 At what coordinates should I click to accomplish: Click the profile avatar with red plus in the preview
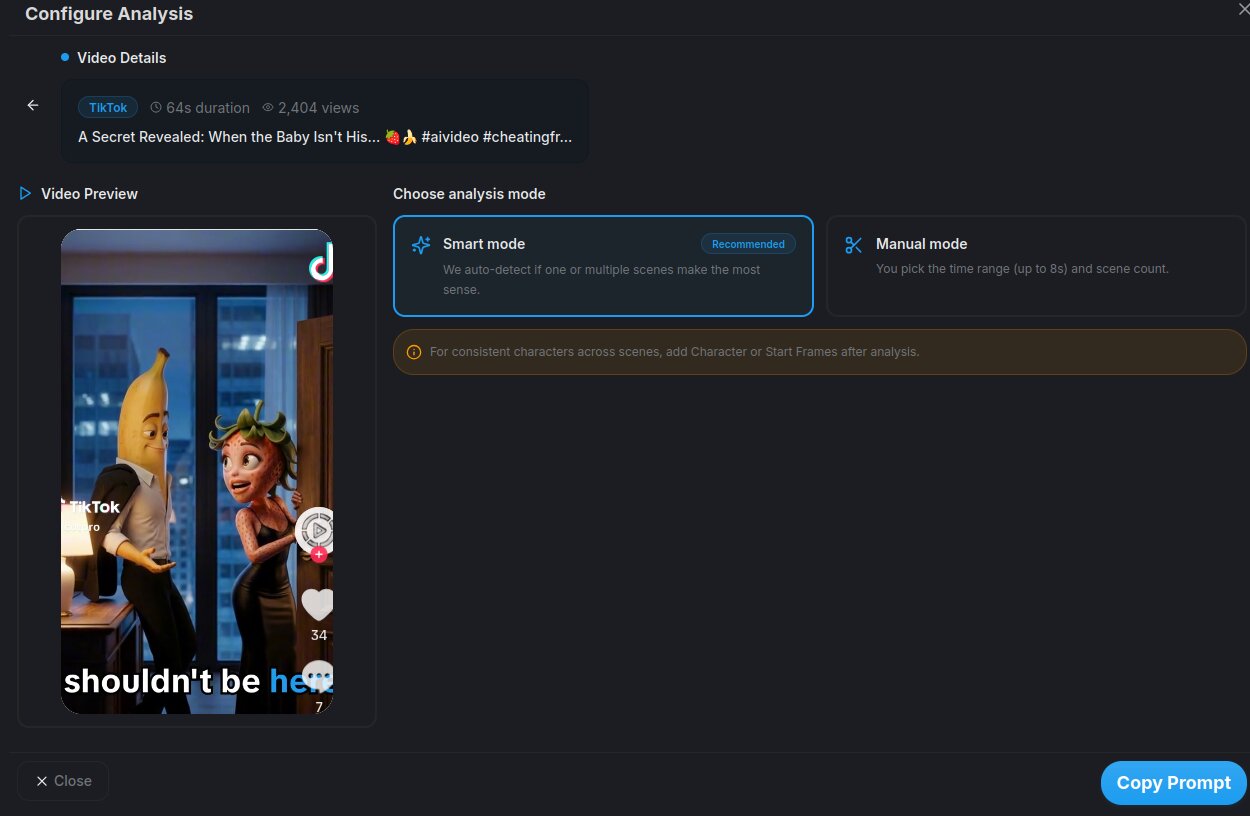point(316,533)
